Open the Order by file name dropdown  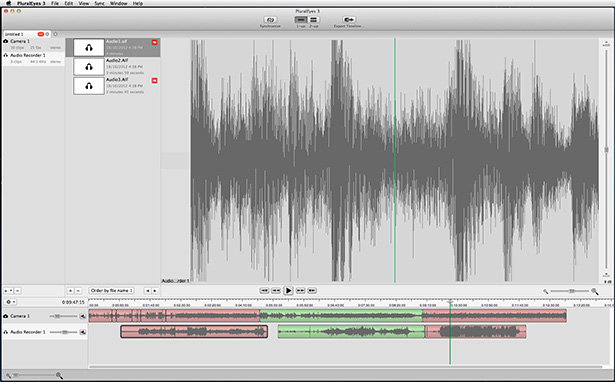pyautogui.click(x=111, y=291)
